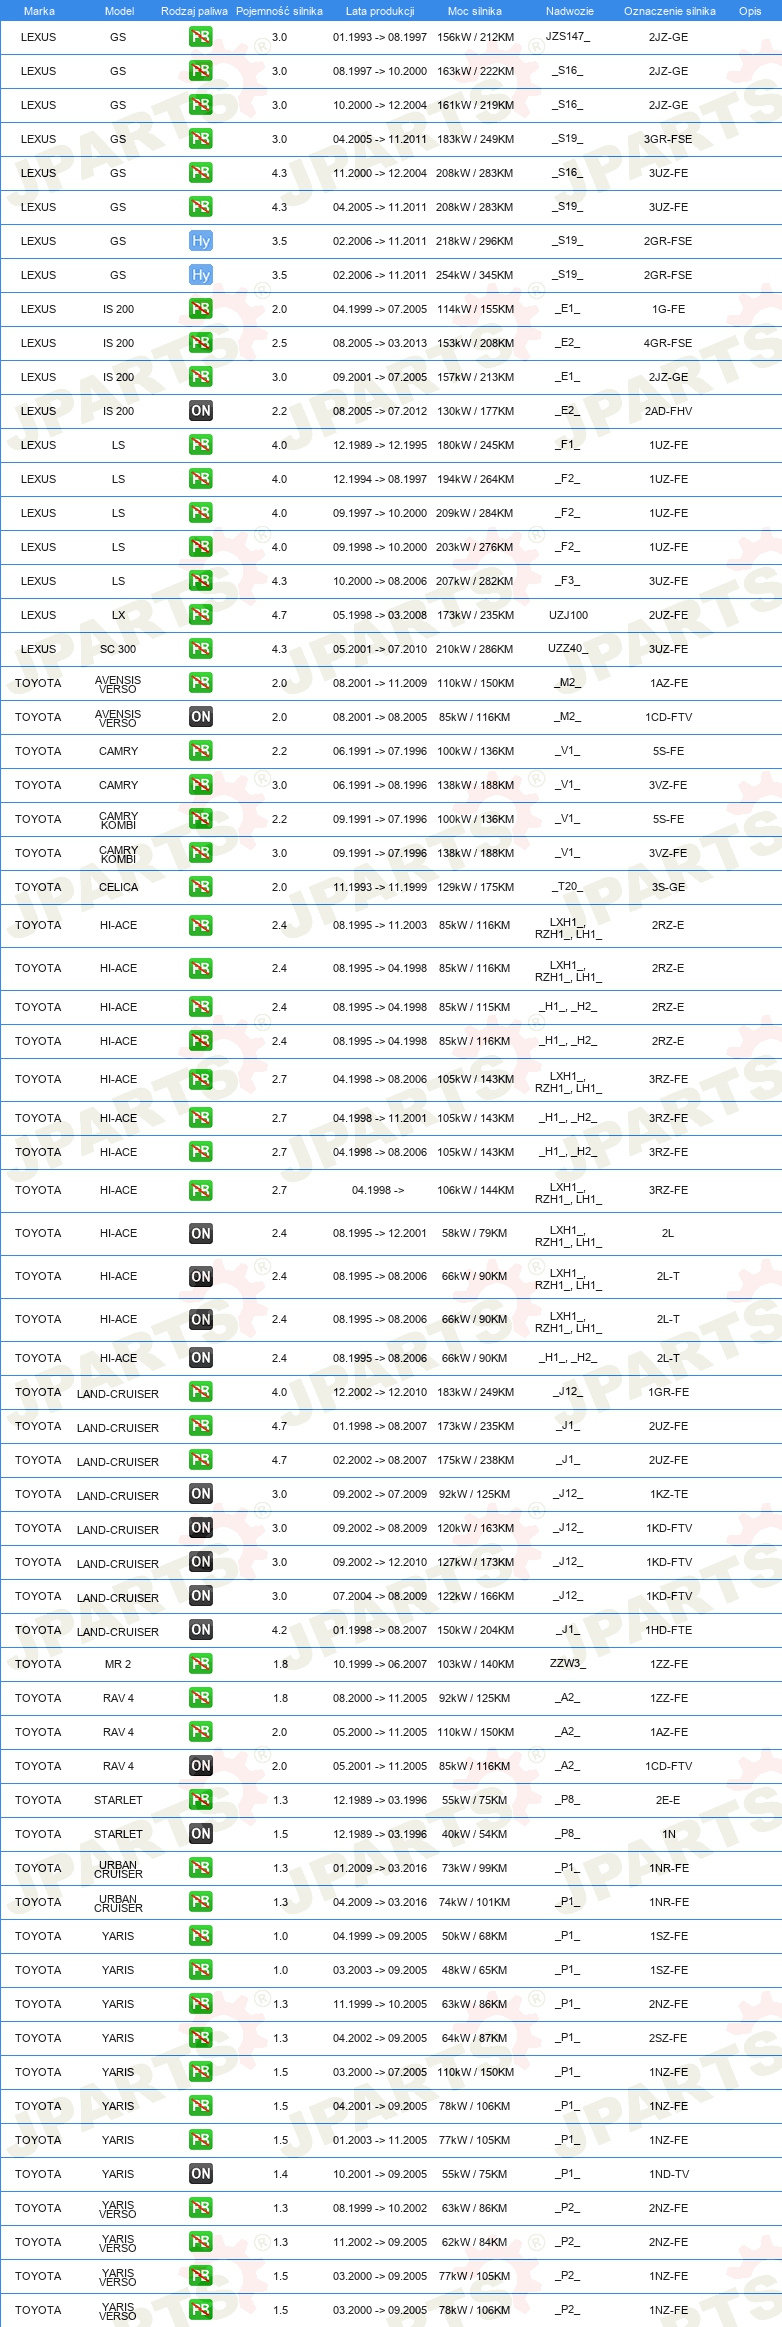
Task: Click petrol icon in TOYOTA MR 2 row
Action: click(x=201, y=1664)
